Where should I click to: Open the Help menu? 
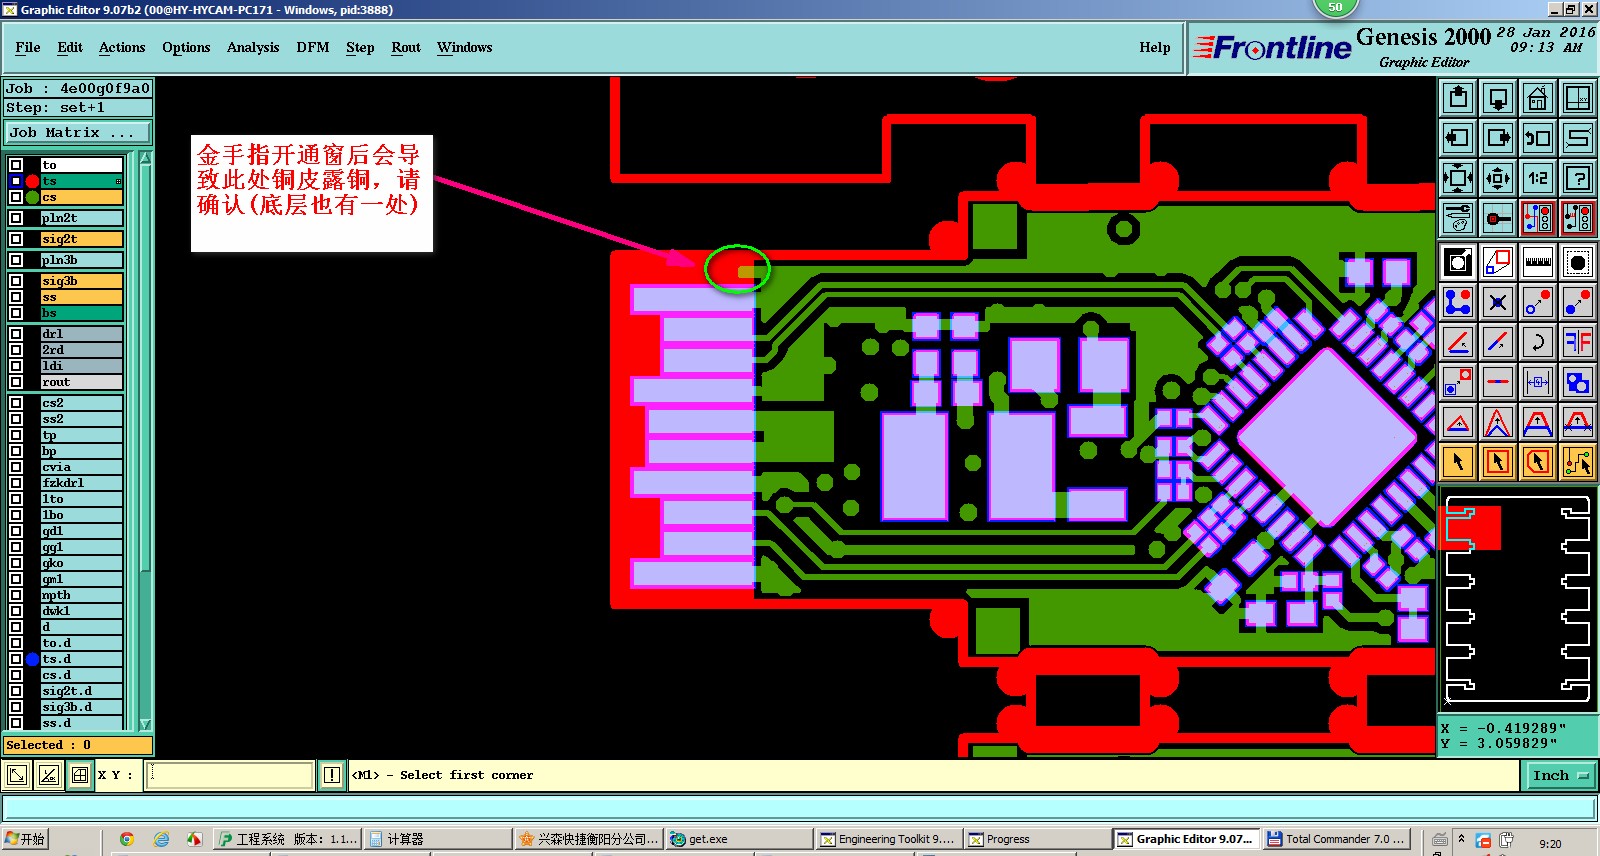1155,47
